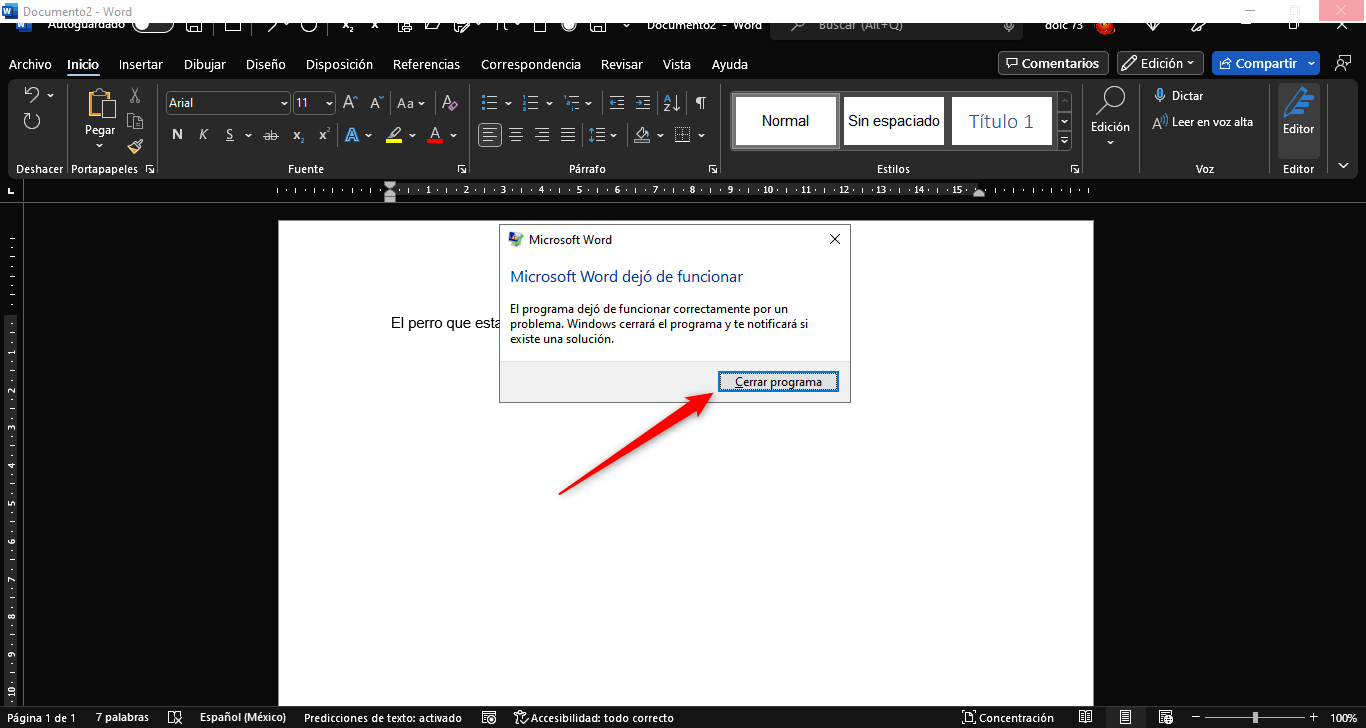The image size is (1366, 728).
Task: Select the Sin espaciado style
Action: point(894,121)
